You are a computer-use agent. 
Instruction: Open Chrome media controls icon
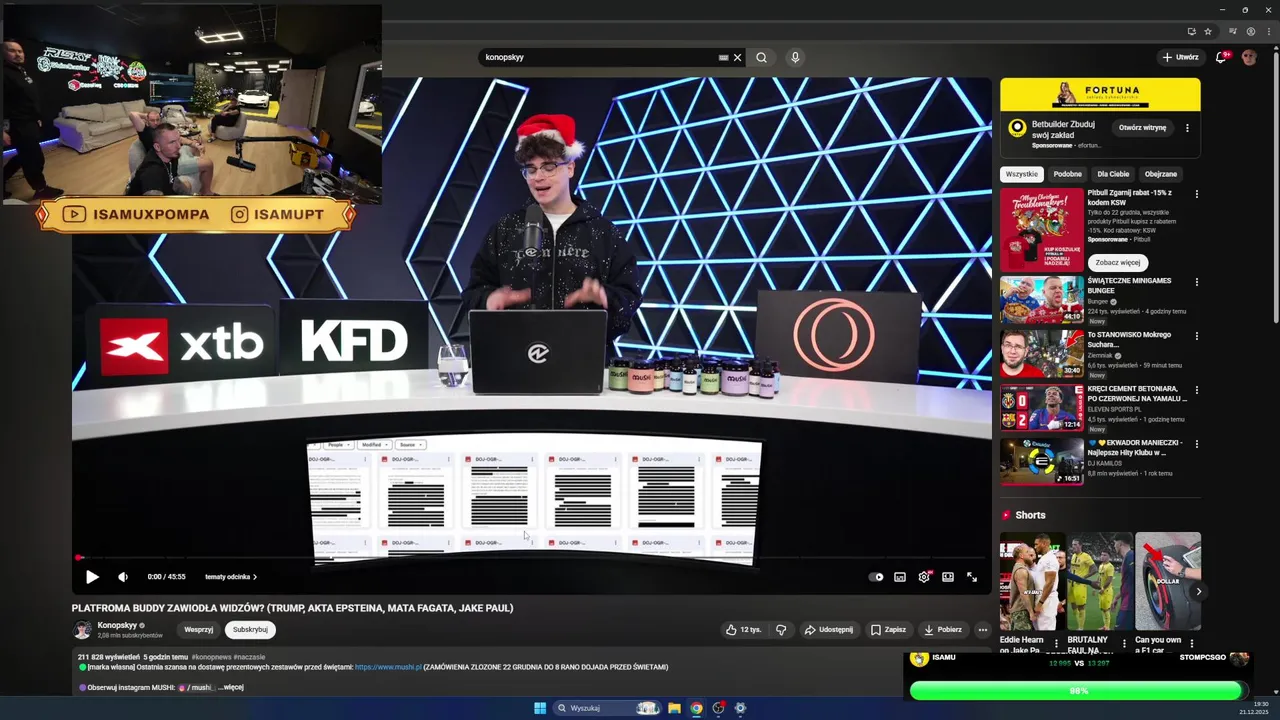(x=1233, y=31)
